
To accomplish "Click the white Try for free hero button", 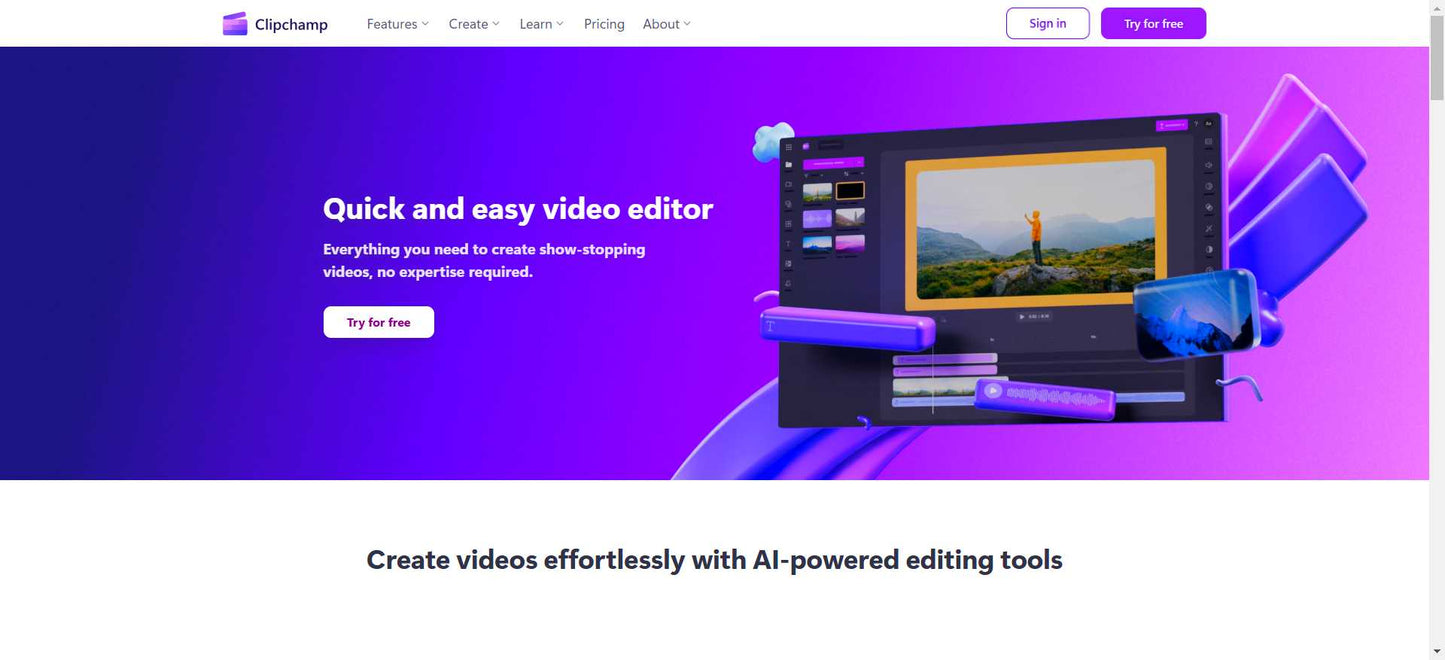I will [x=378, y=322].
